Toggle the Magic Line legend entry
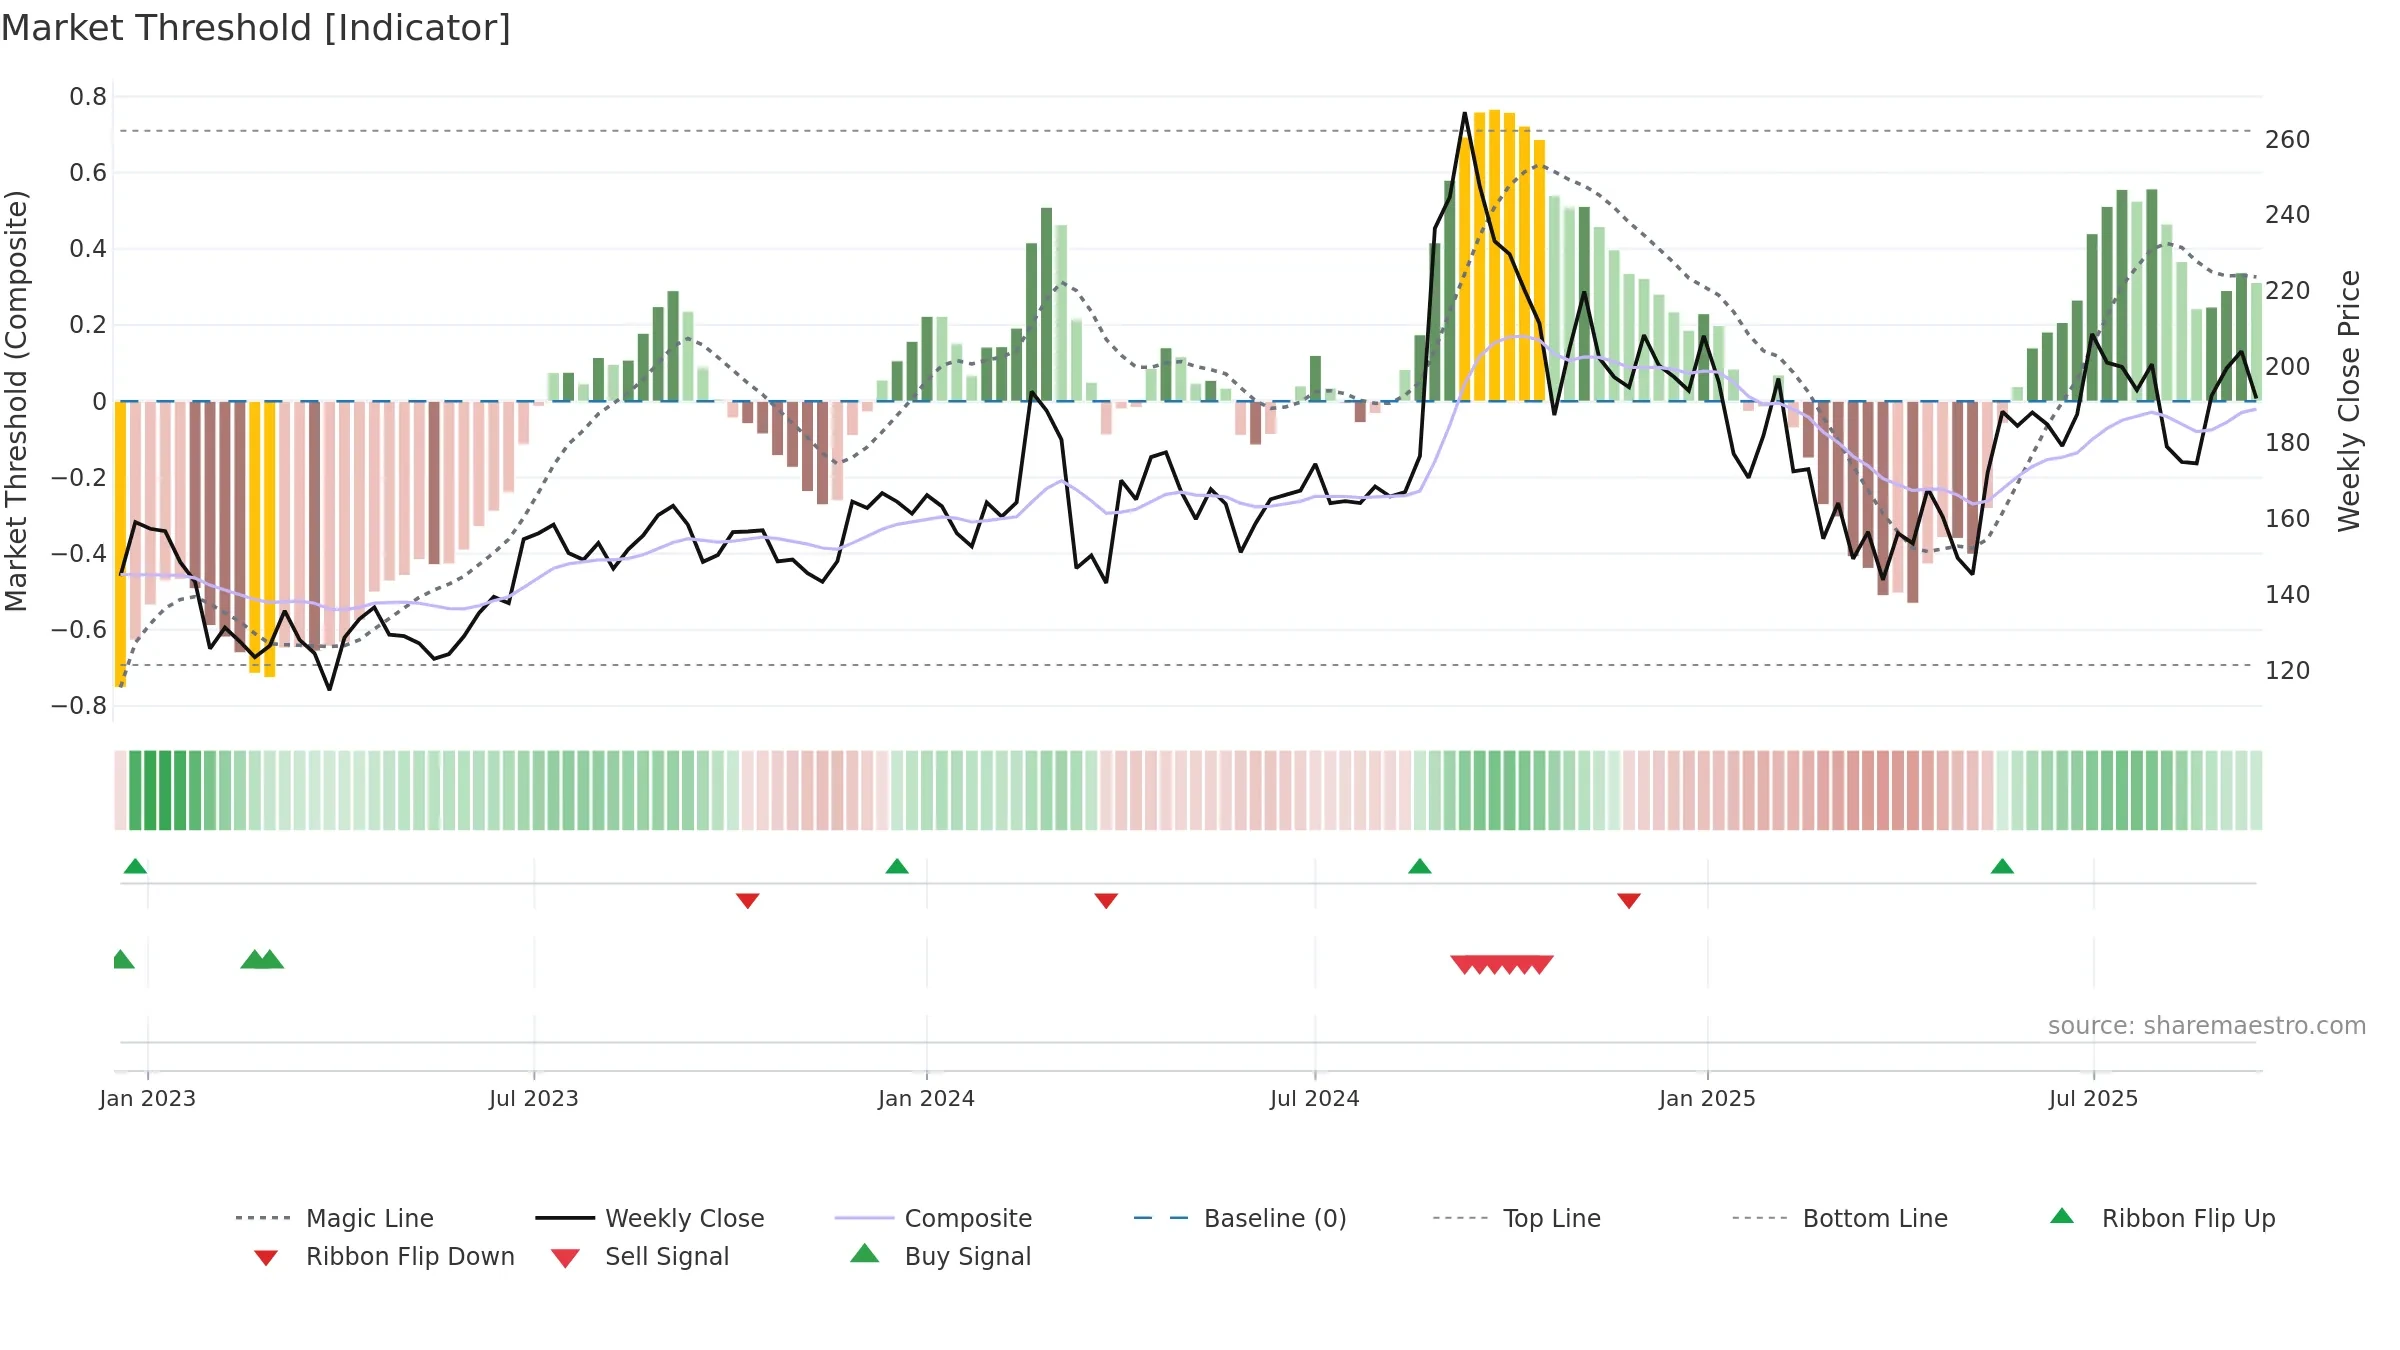This screenshot has width=2400, height=1350. pos(334,1218)
